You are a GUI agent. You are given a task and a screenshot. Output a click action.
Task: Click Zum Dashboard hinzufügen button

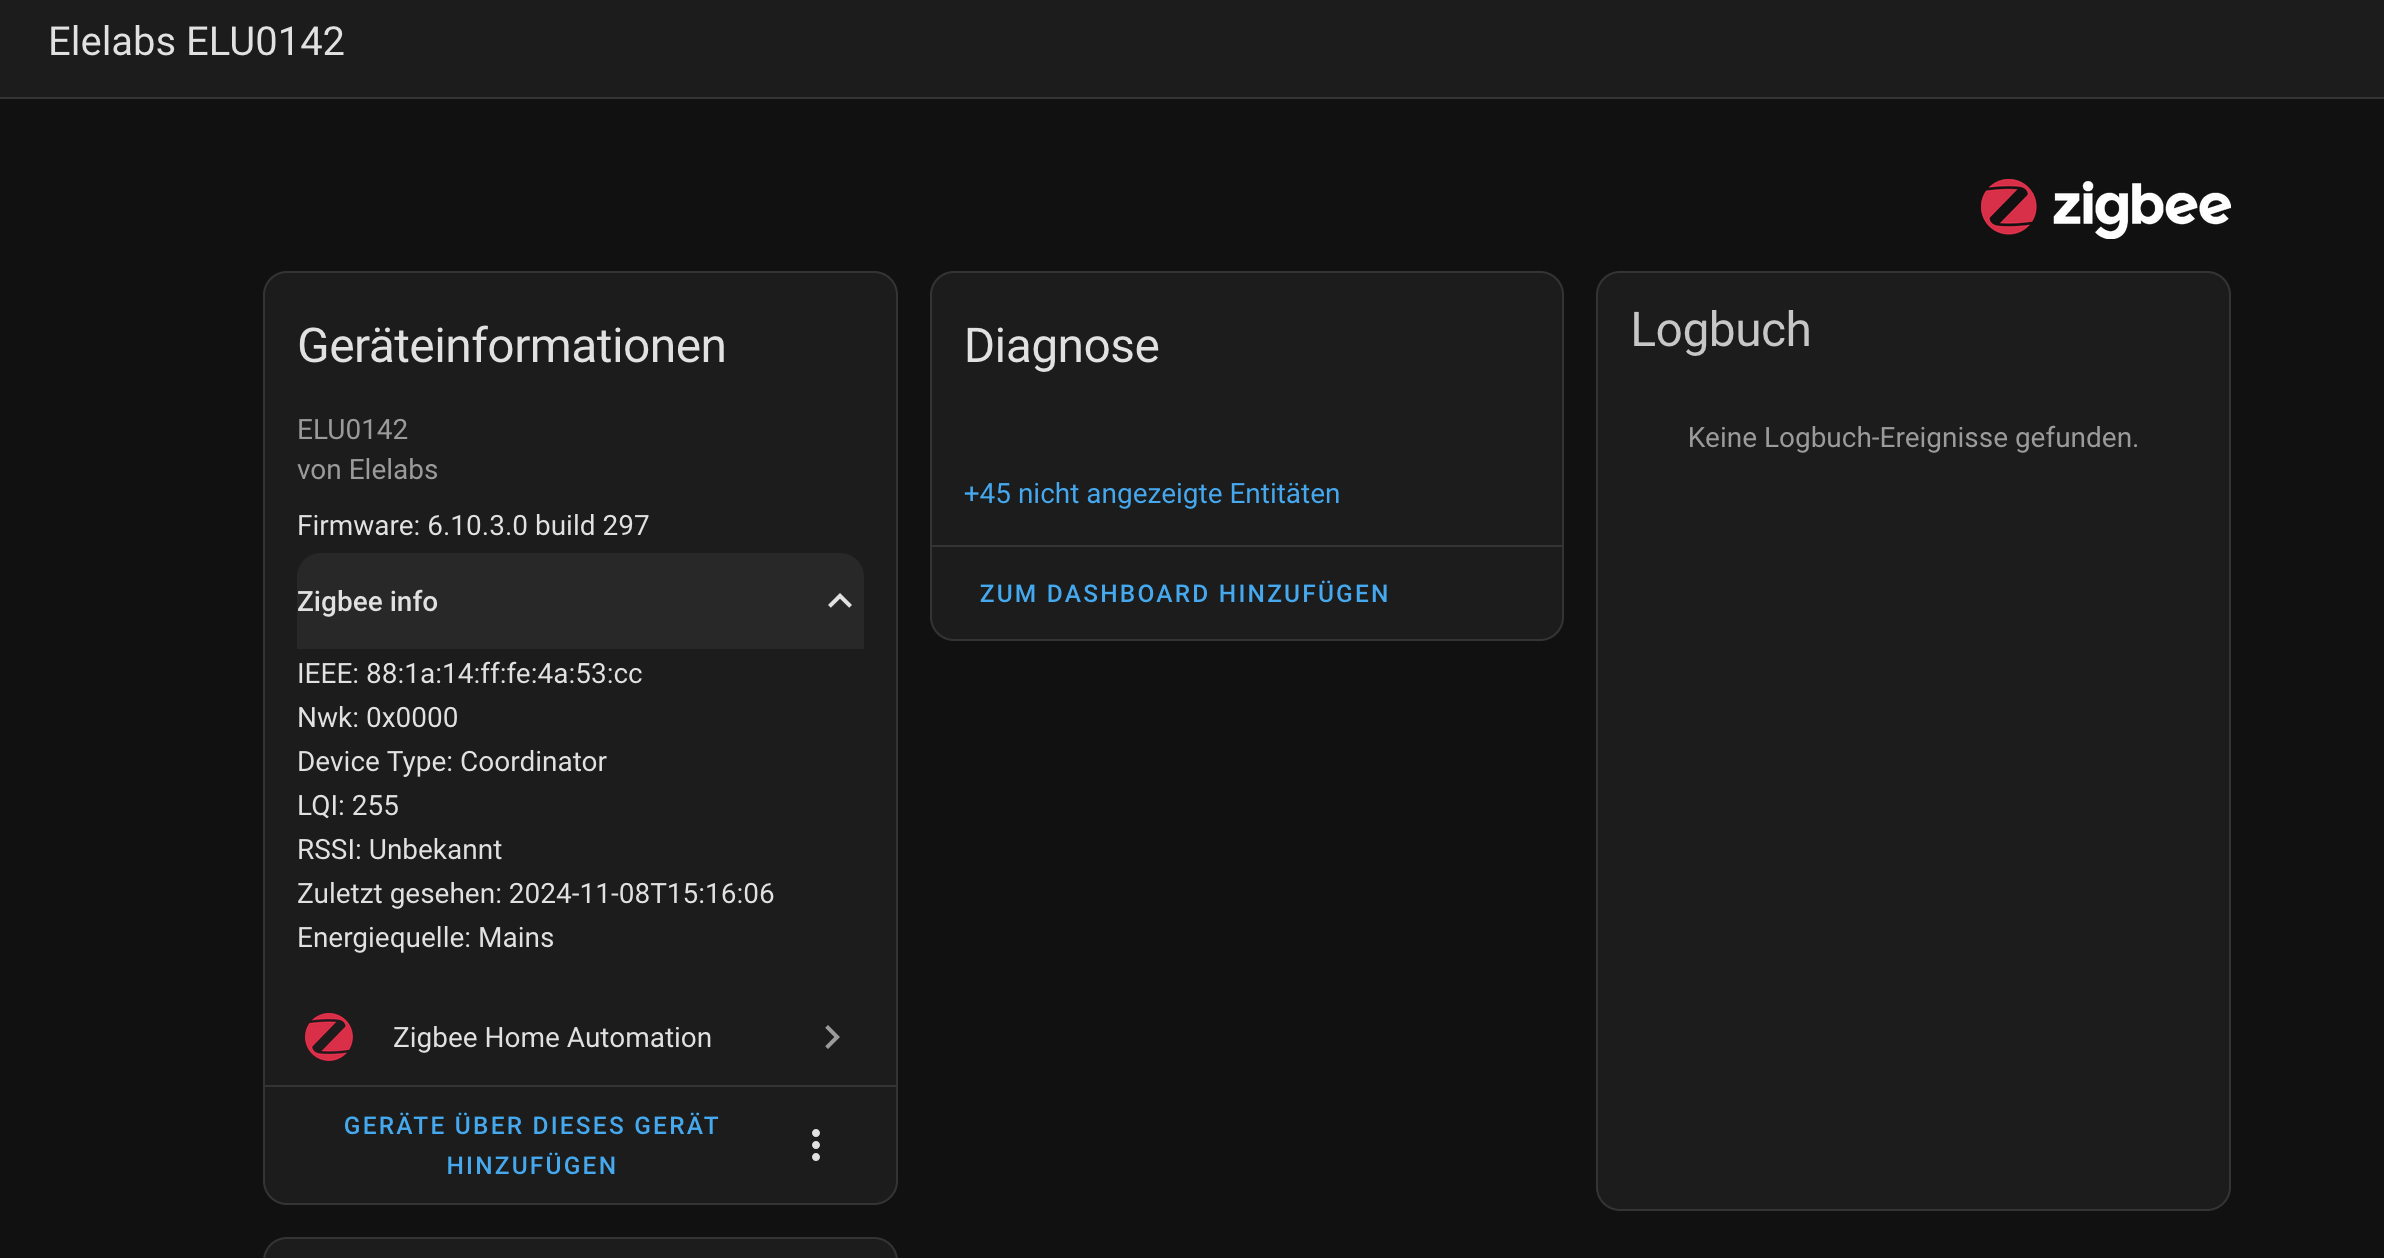point(1184,594)
